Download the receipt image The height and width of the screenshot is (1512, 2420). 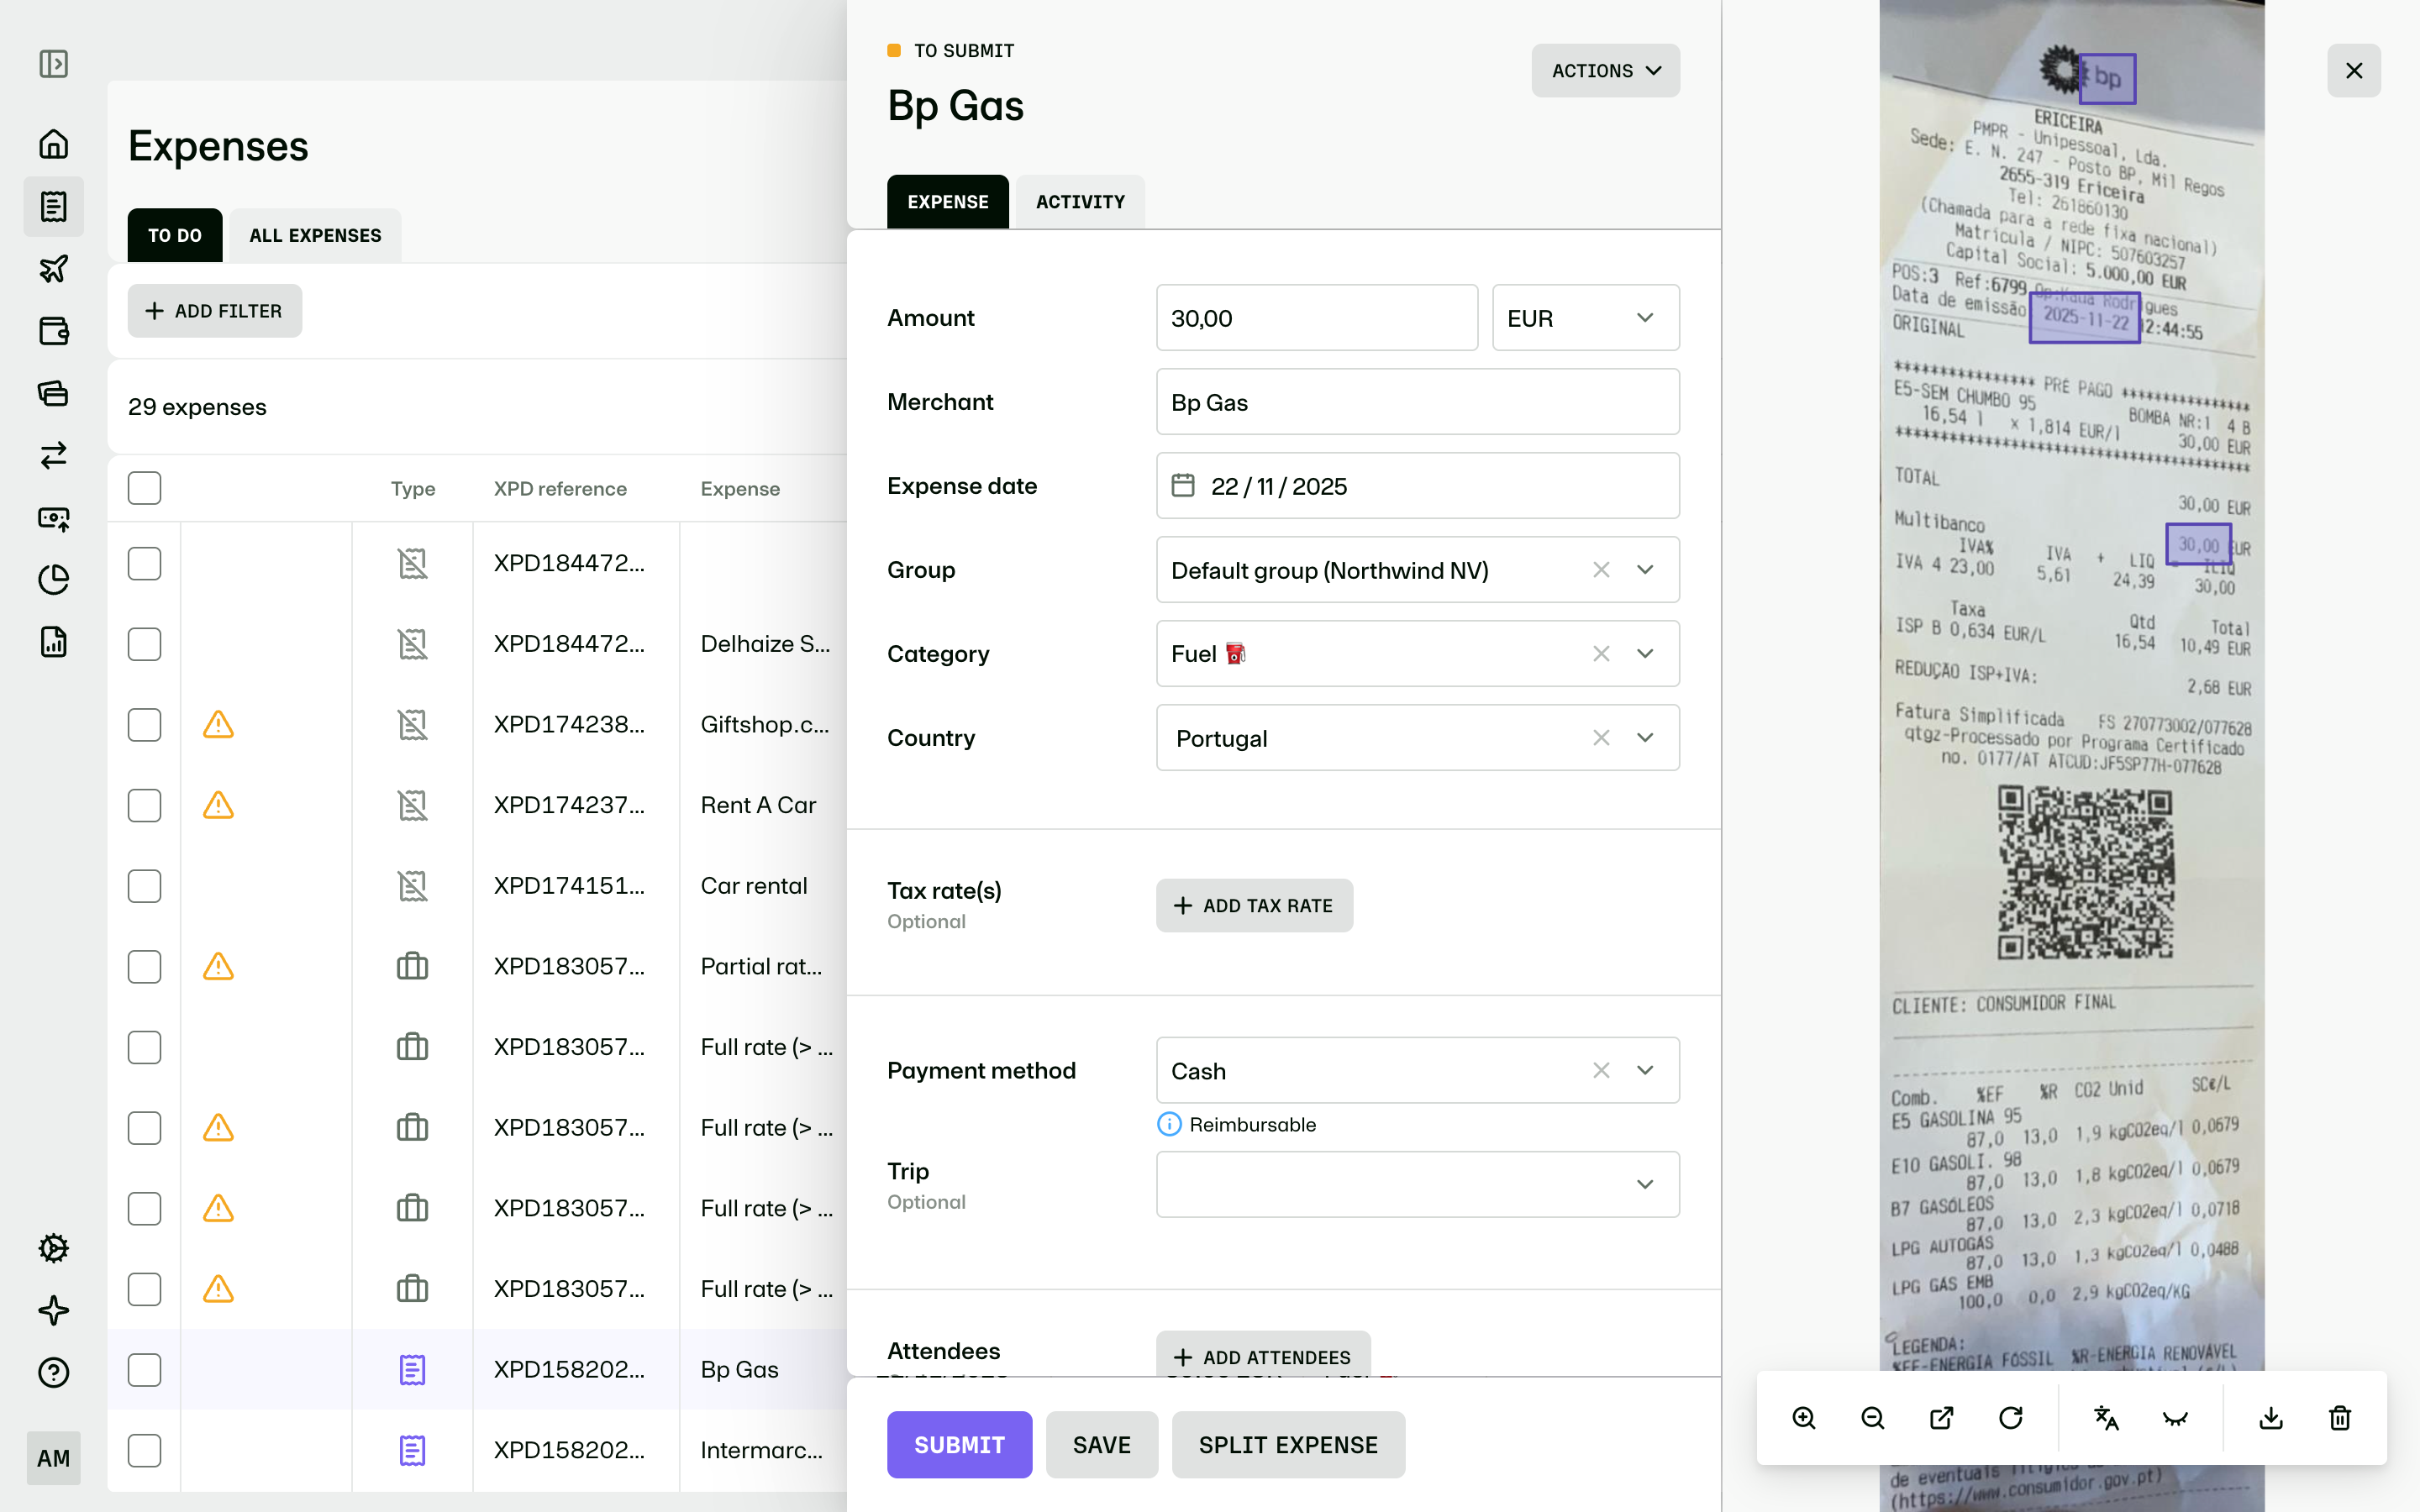coord(2271,1418)
